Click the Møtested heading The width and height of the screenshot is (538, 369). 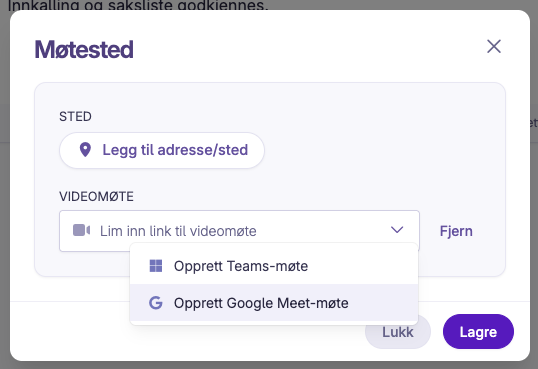[84, 49]
